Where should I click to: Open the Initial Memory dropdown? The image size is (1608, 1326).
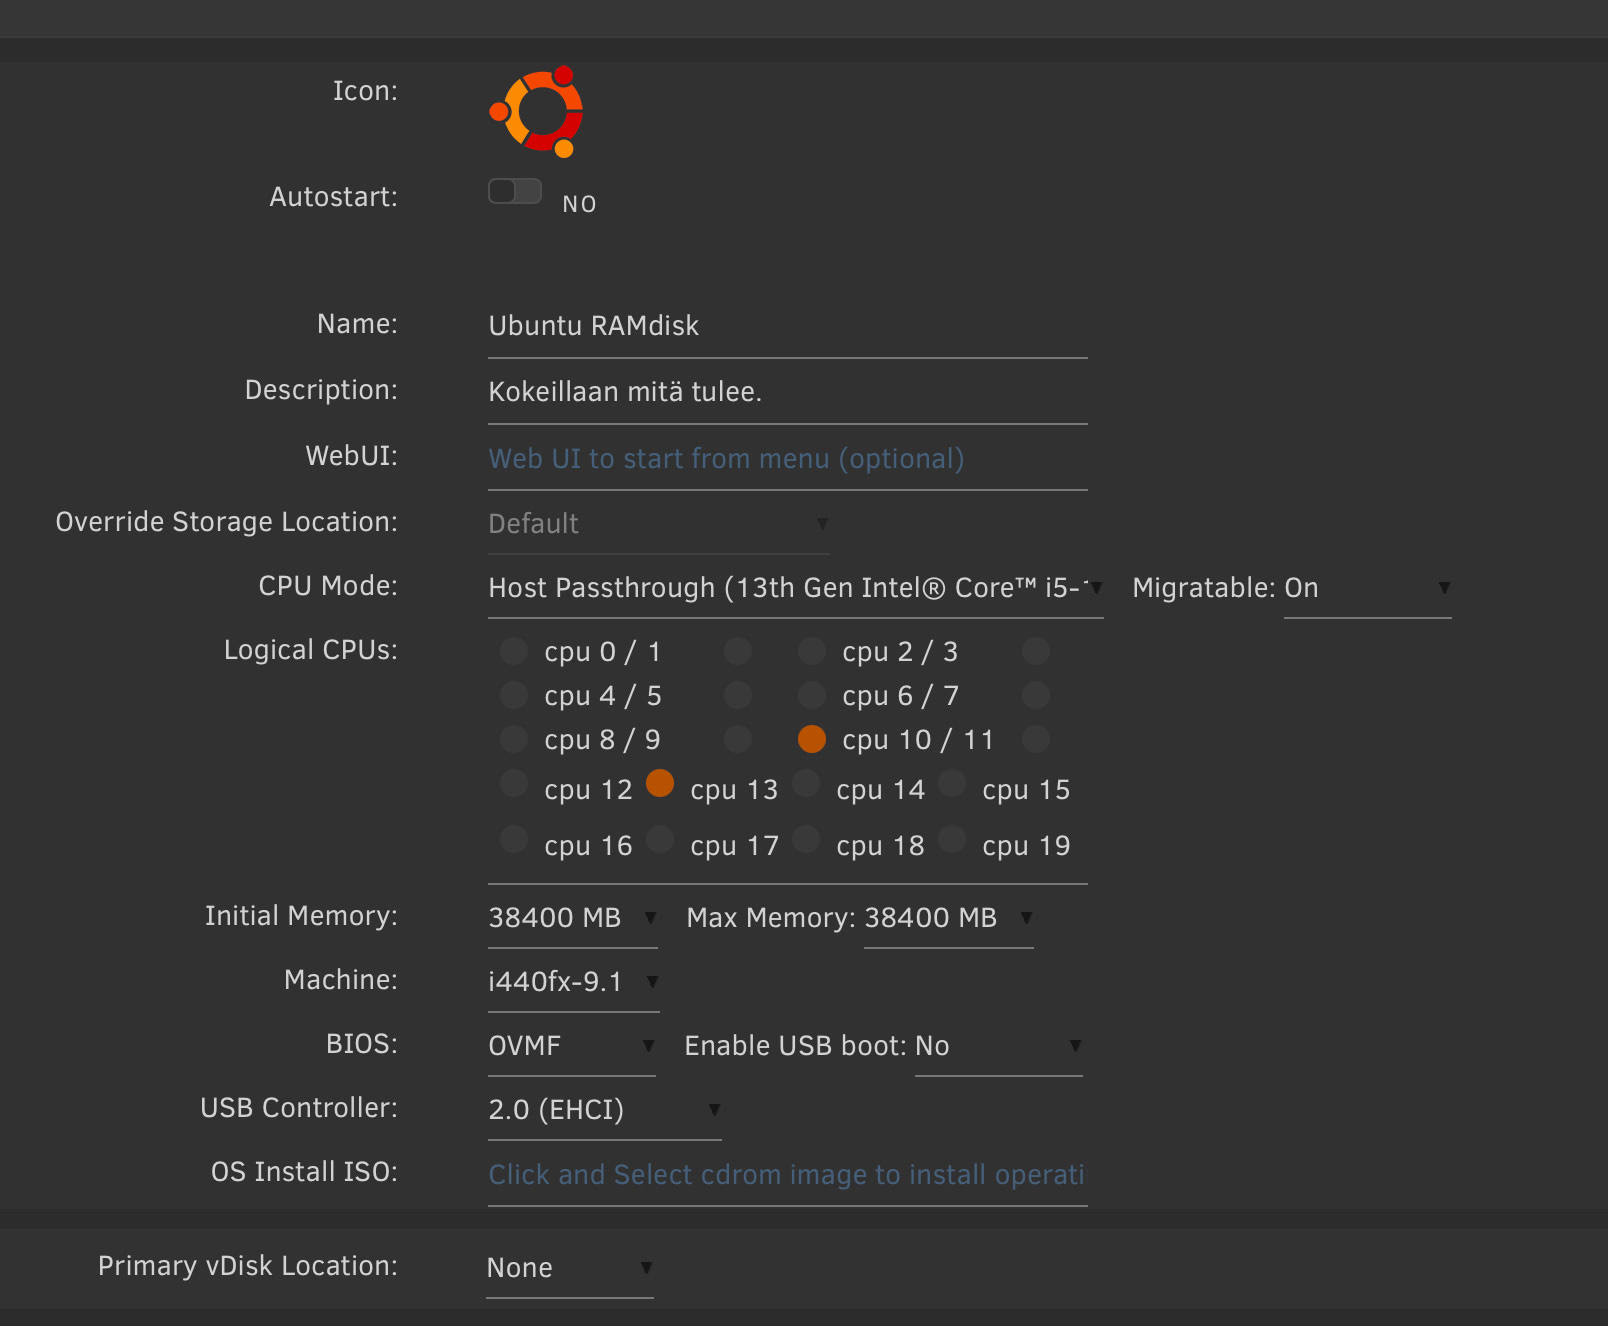[x=572, y=918]
